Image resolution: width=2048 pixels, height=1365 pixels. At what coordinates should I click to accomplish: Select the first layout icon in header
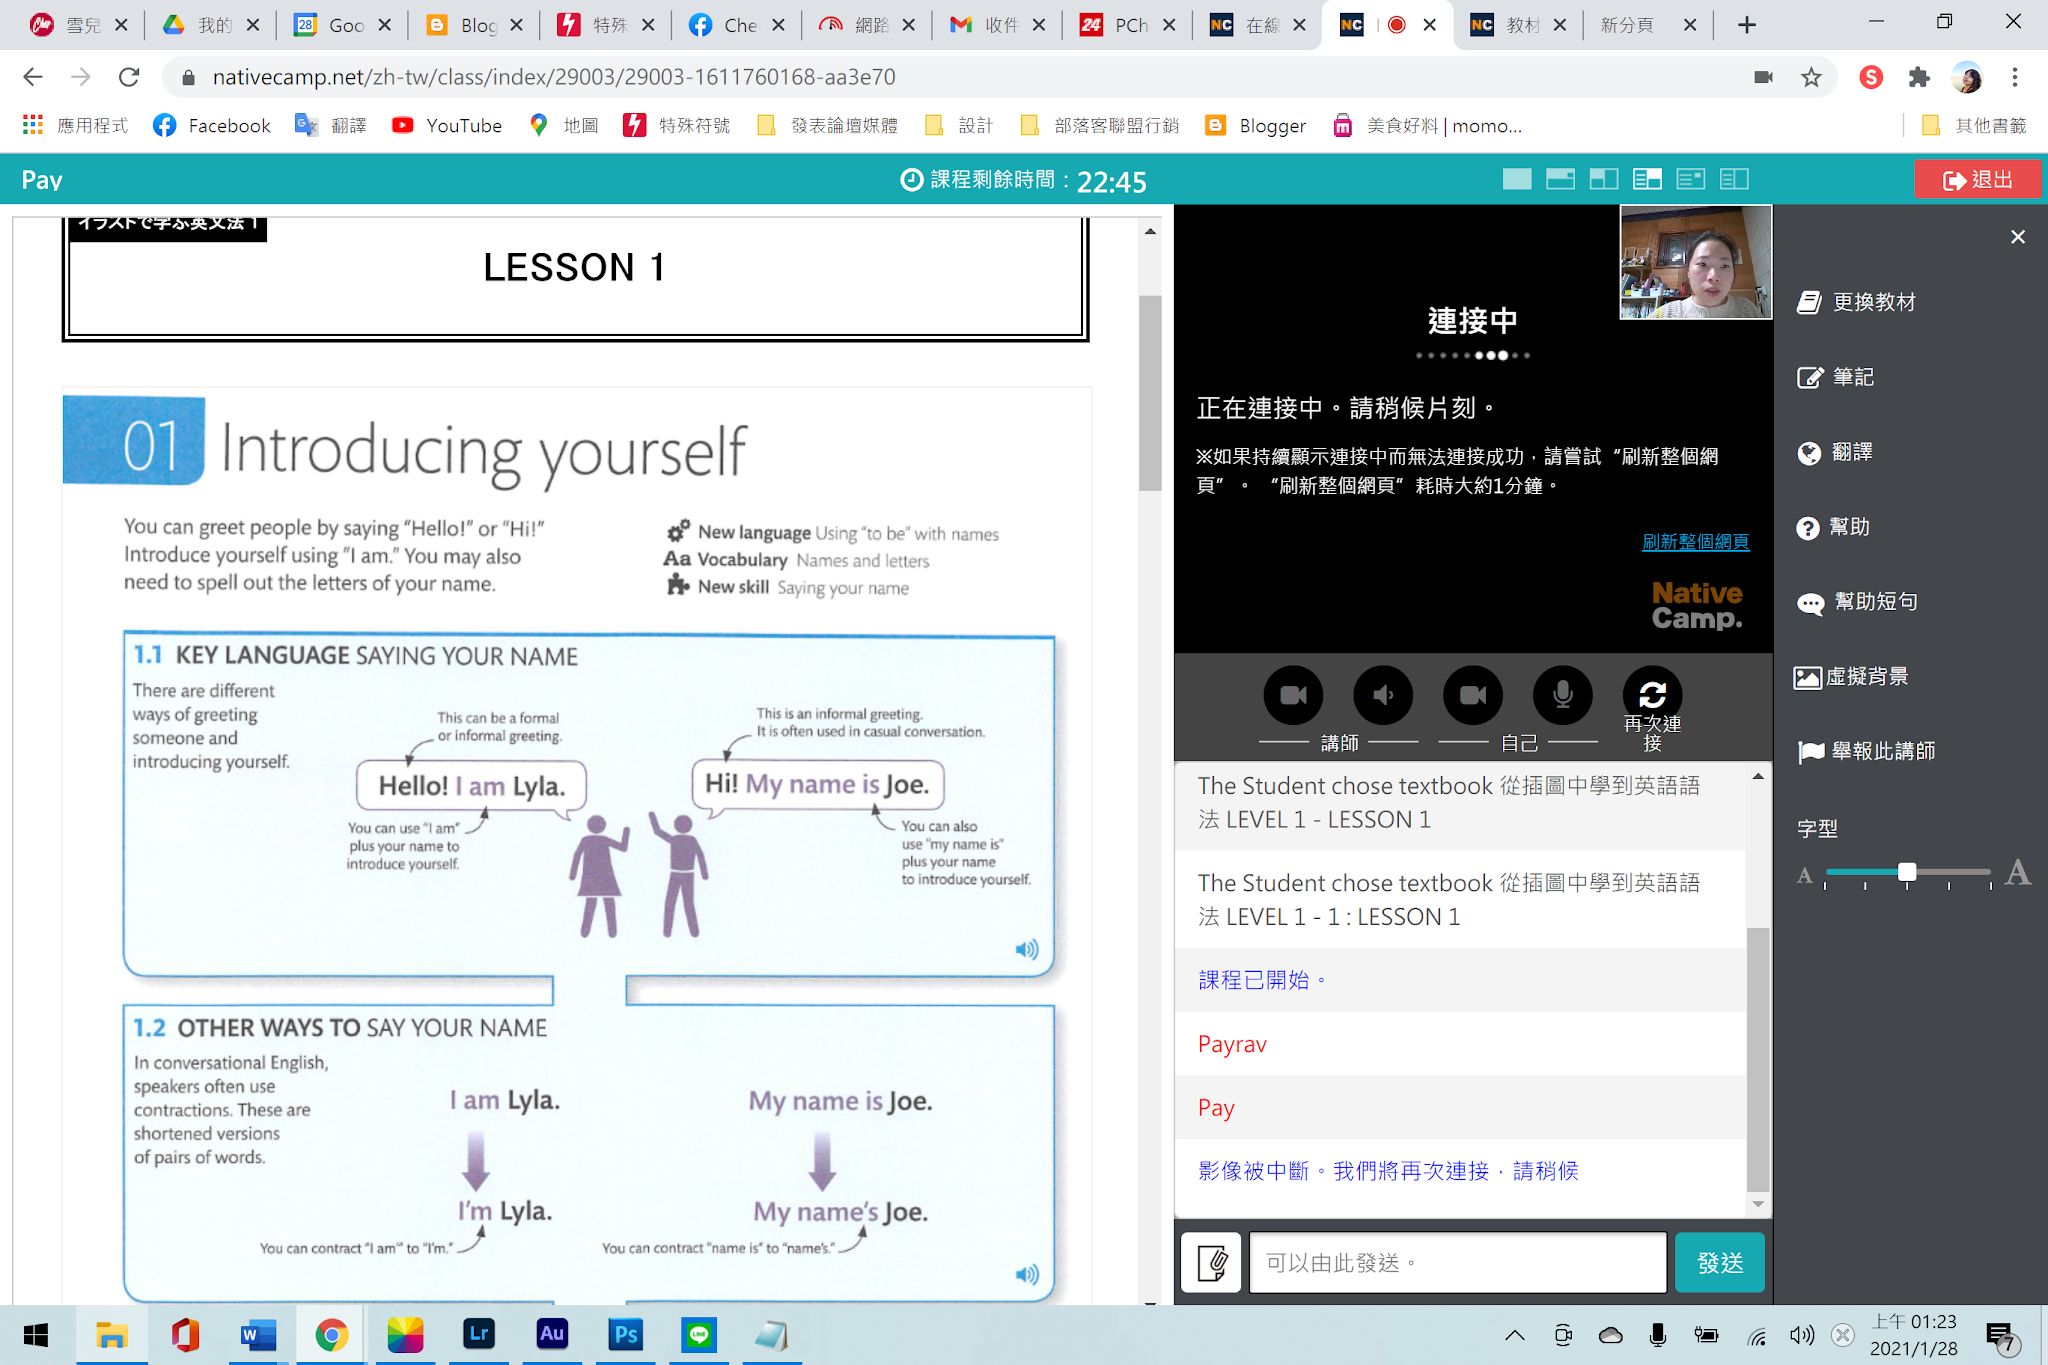pos(1516,179)
